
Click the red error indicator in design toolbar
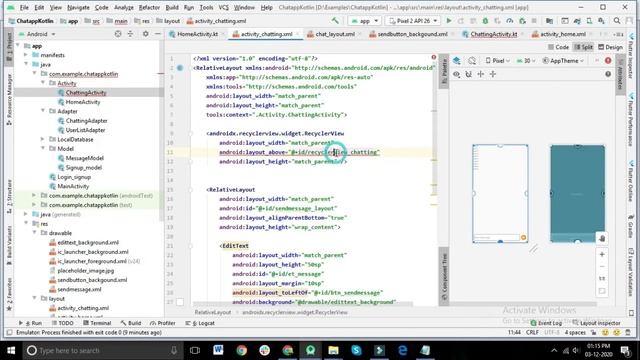click(608, 60)
